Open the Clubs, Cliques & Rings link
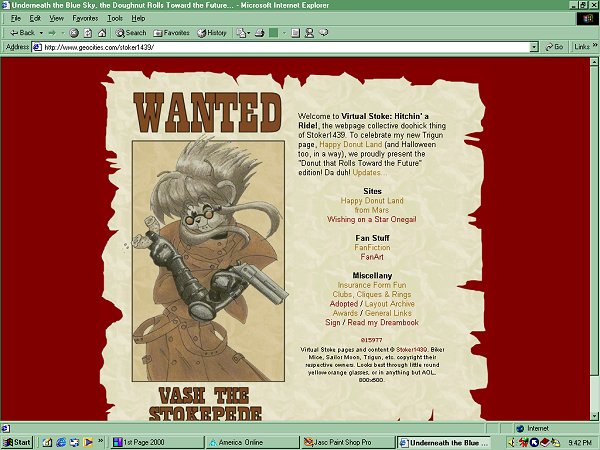This screenshot has height=450, width=600. [x=372, y=294]
